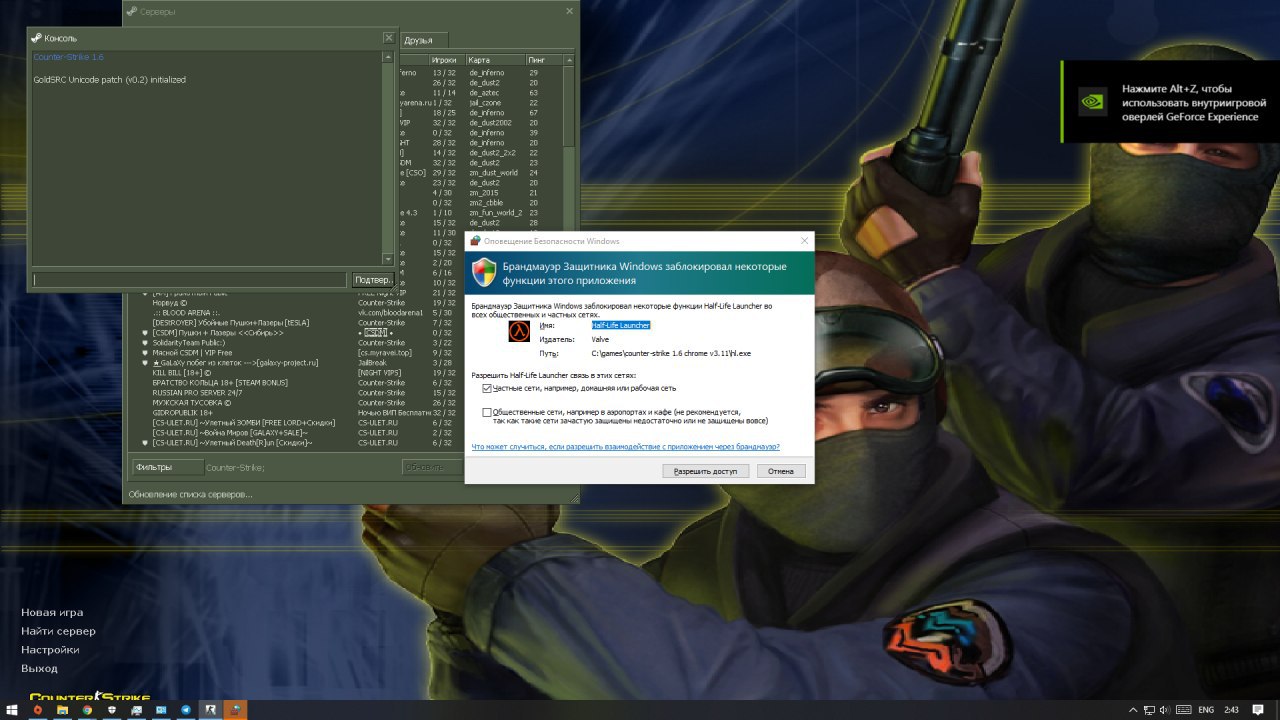This screenshot has height=720, width=1280.
Task: Click the Counter-Strike taskbar icon
Action: pyautogui.click(x=211, y=710)
